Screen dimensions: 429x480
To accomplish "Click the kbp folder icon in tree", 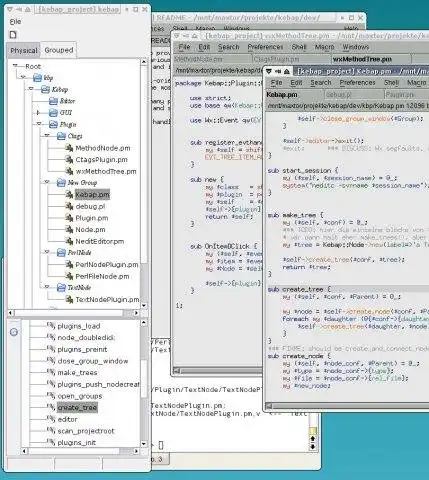I will 38,78.
